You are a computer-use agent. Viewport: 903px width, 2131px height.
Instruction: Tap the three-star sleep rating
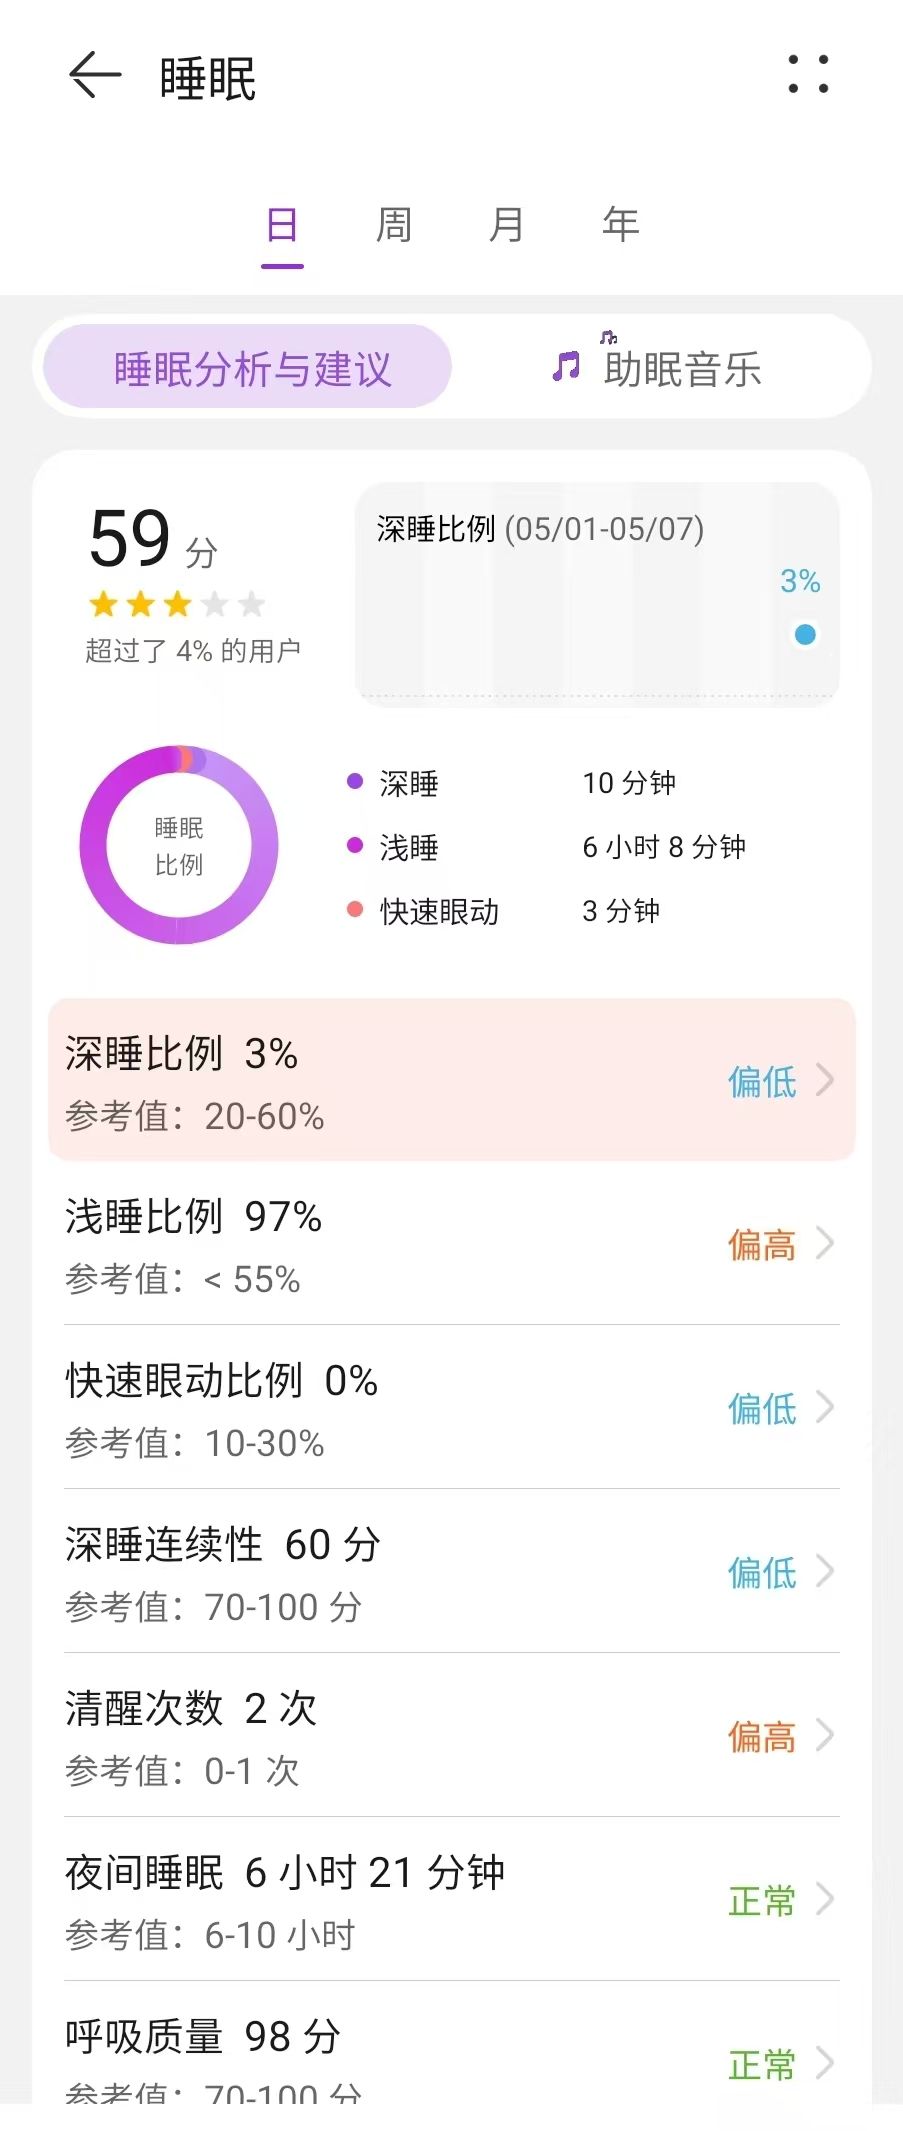point(177,604)
